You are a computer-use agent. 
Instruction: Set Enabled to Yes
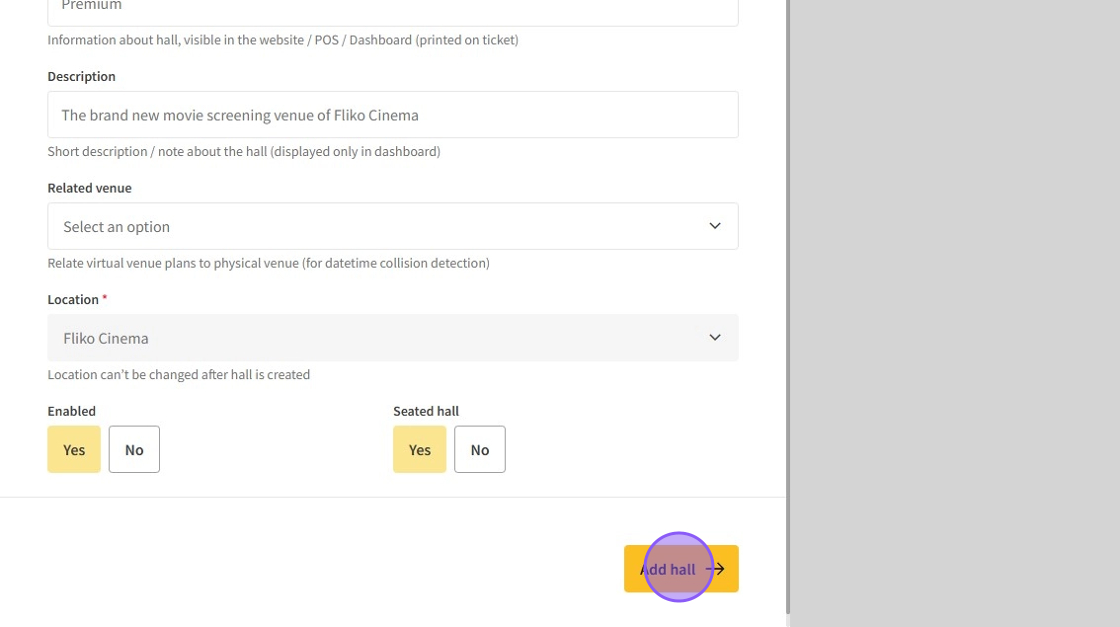pos(74,450)
